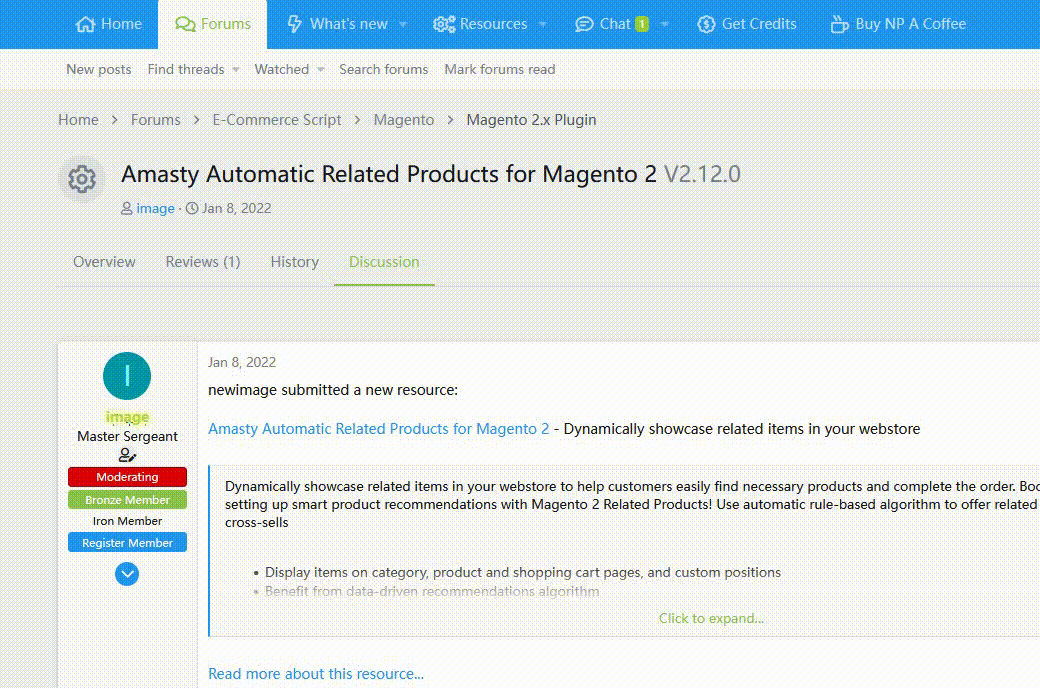Click the user avatar circle with letter I
The width and height of the screenshot is (1040, 688).
click(127, 376)
